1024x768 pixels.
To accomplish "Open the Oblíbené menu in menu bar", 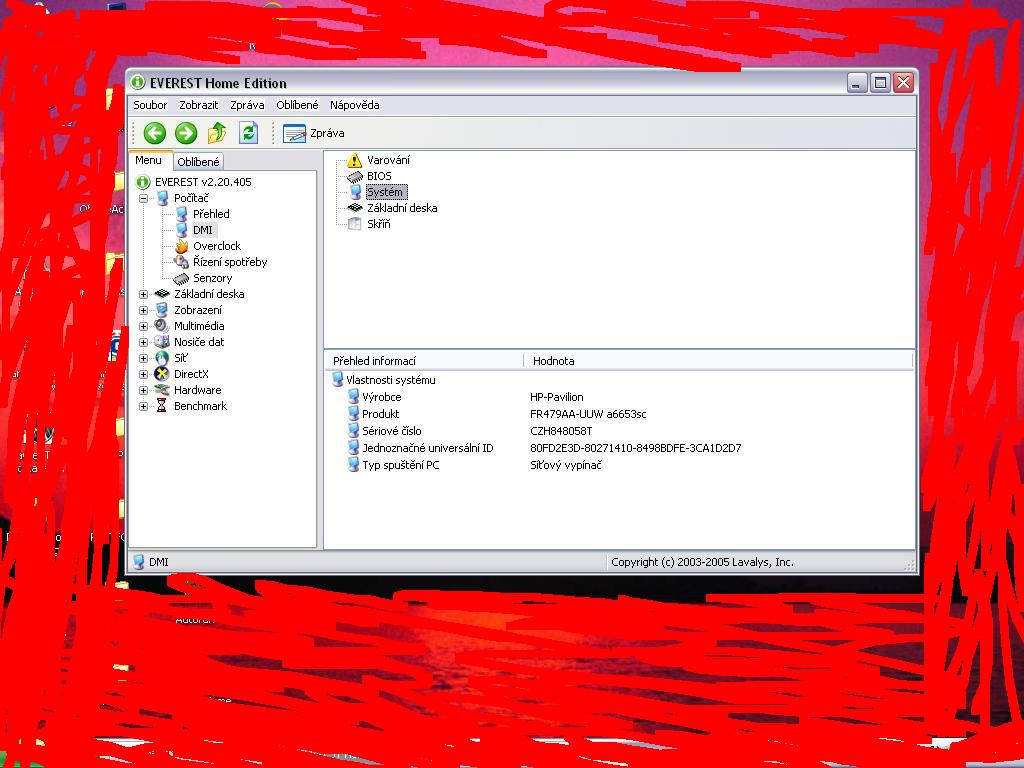I will (297, 105).
